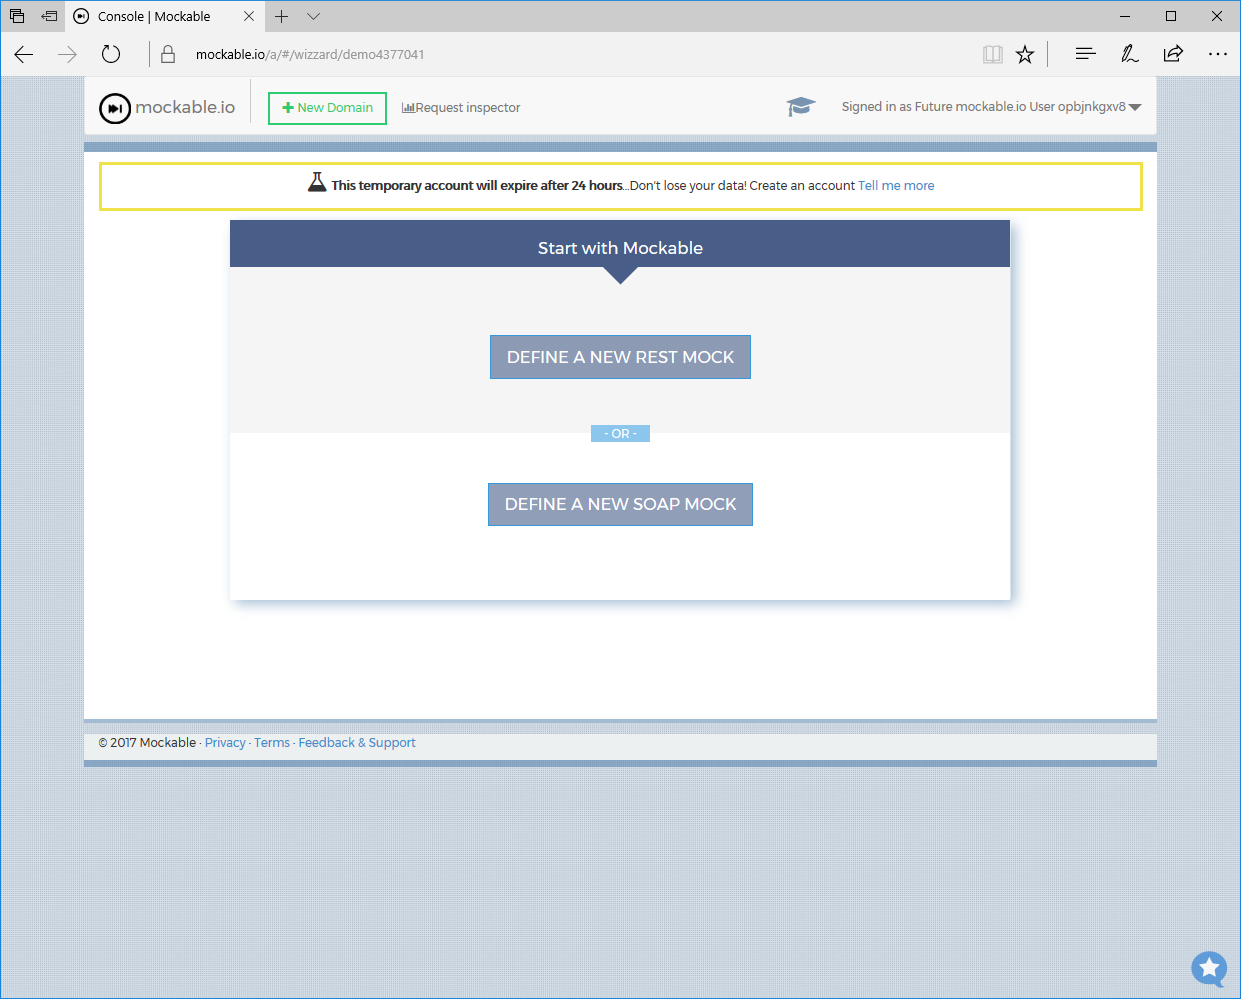The width and height of the screenshot is (1241, 999).
Task: Click the New Domain button
Action: [327, 108]
